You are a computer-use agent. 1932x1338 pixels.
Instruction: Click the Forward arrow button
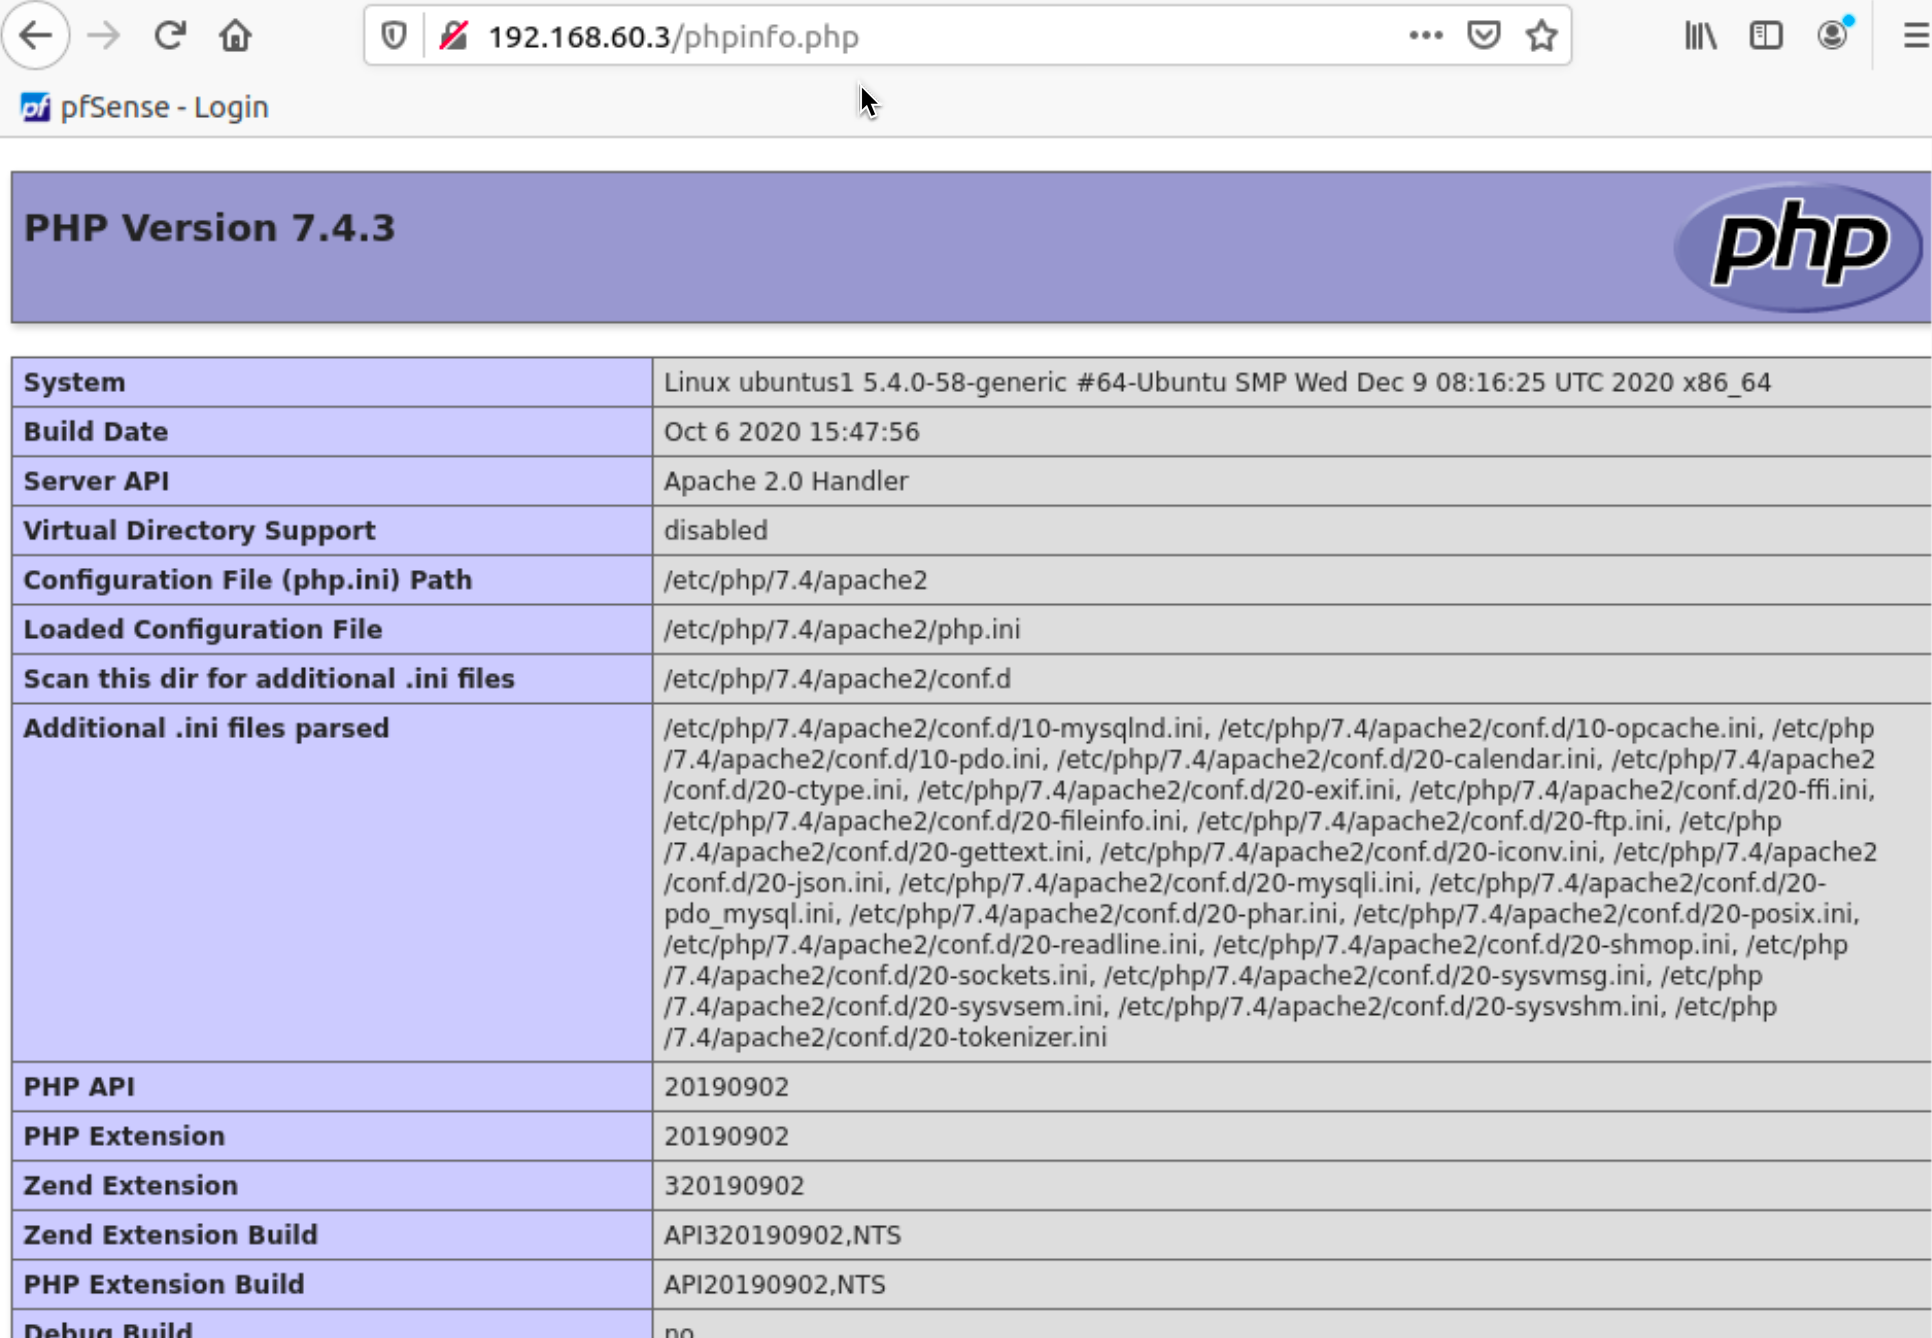(x=103, y=36)
